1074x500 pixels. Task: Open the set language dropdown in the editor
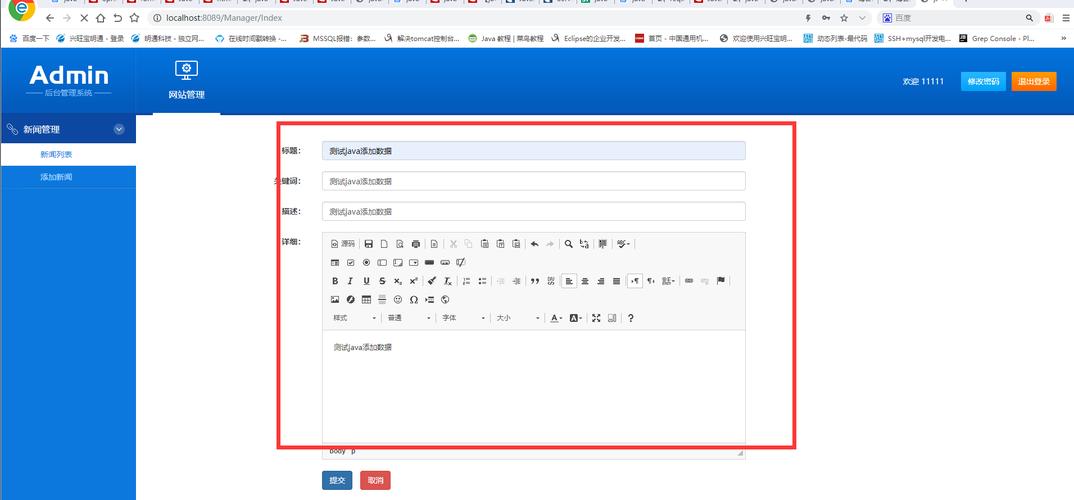coord(669,281)
